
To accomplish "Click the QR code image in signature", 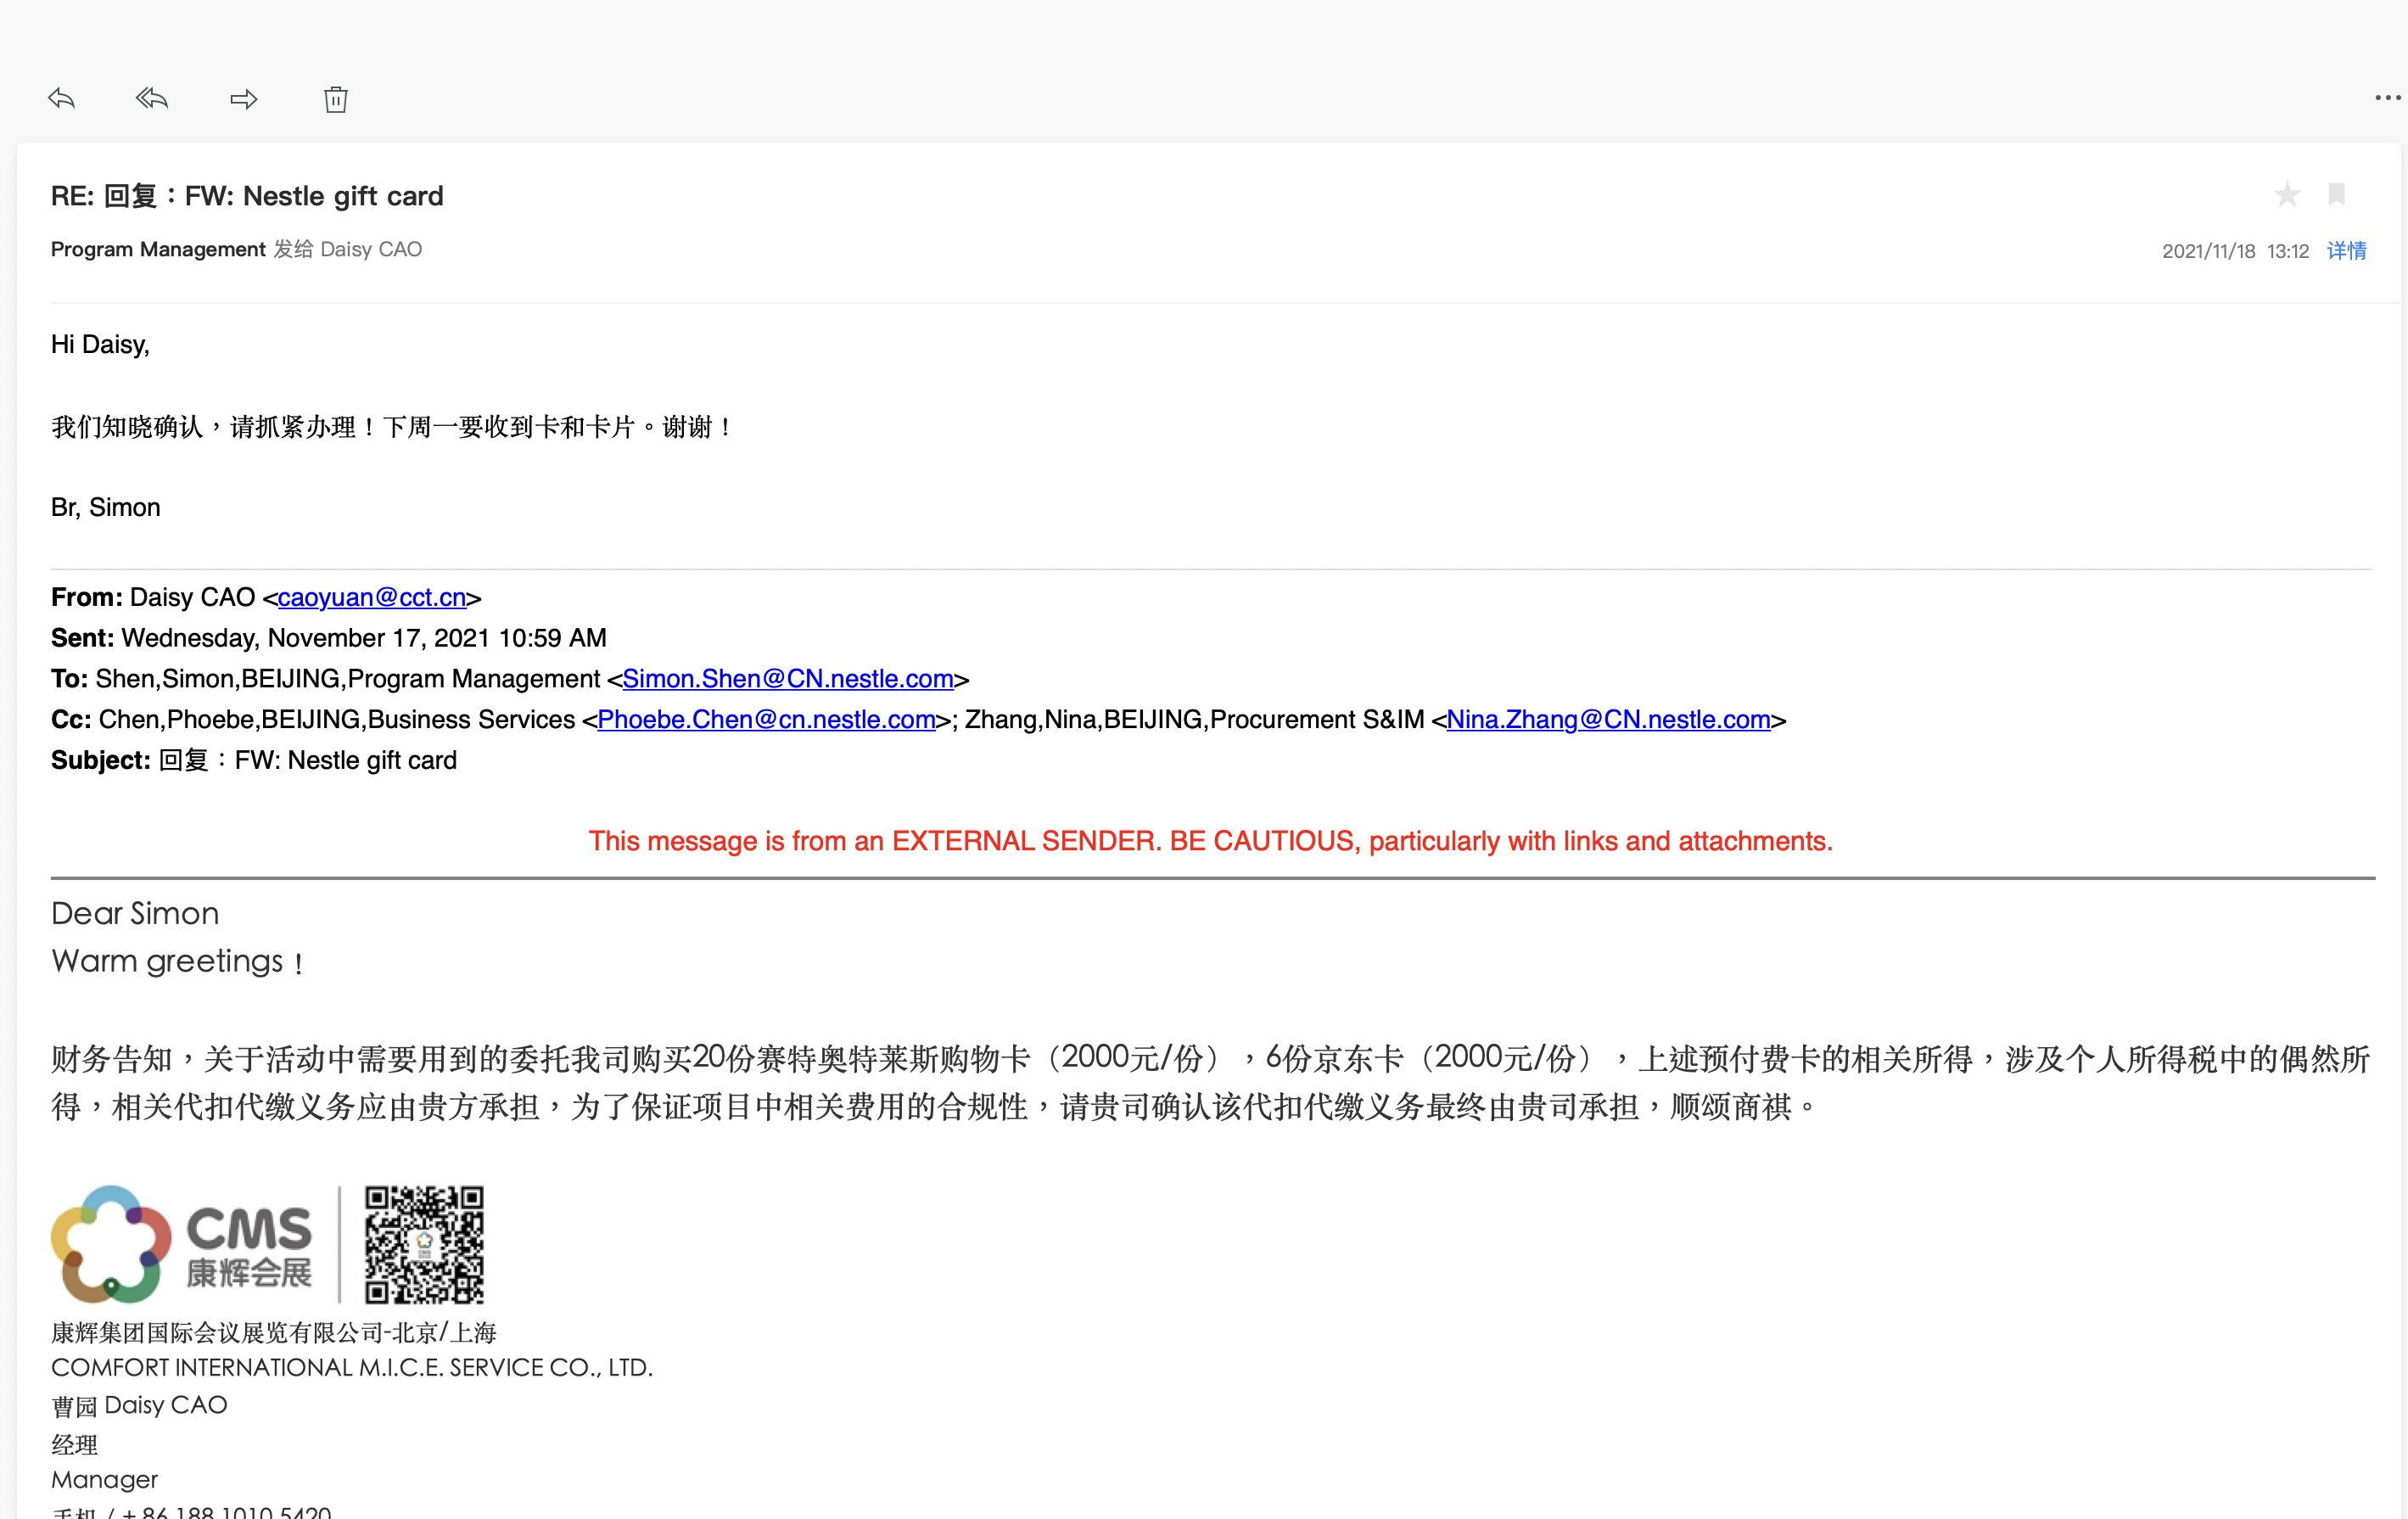I will click(424, 1244).
